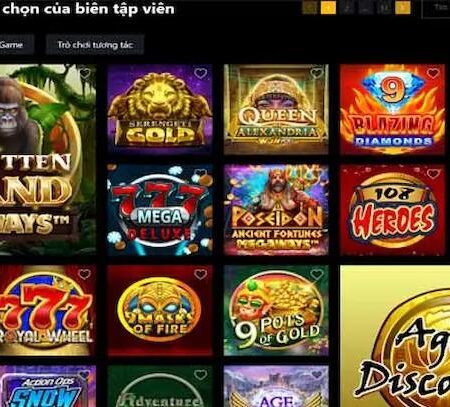Viewport: 450px width, 407px height.
Task: Click heart icon on 108 Heroes tile
Action: pyautogui.click(x=433, y=173)
